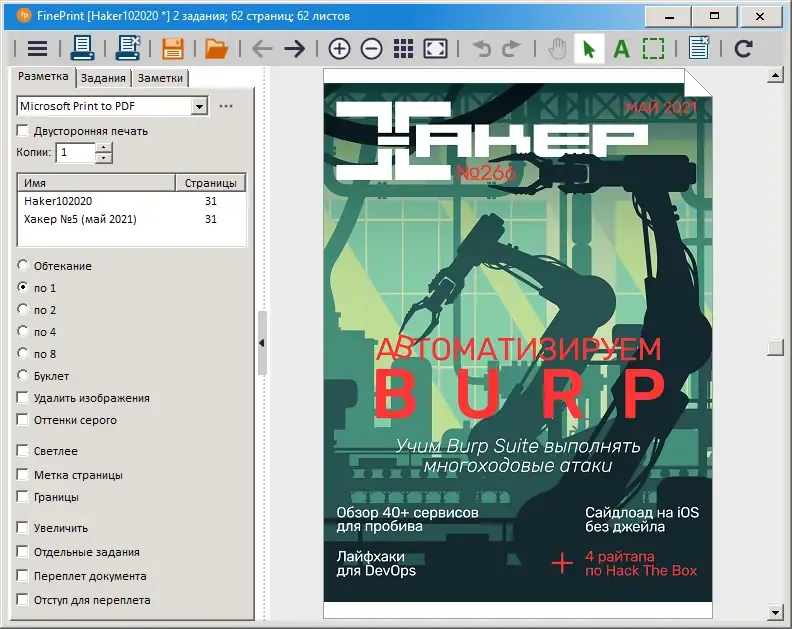Switch to the Заметки tab
Image resolution: width=792 pixels, height=629 pixels.
click(x=160, y=78)
